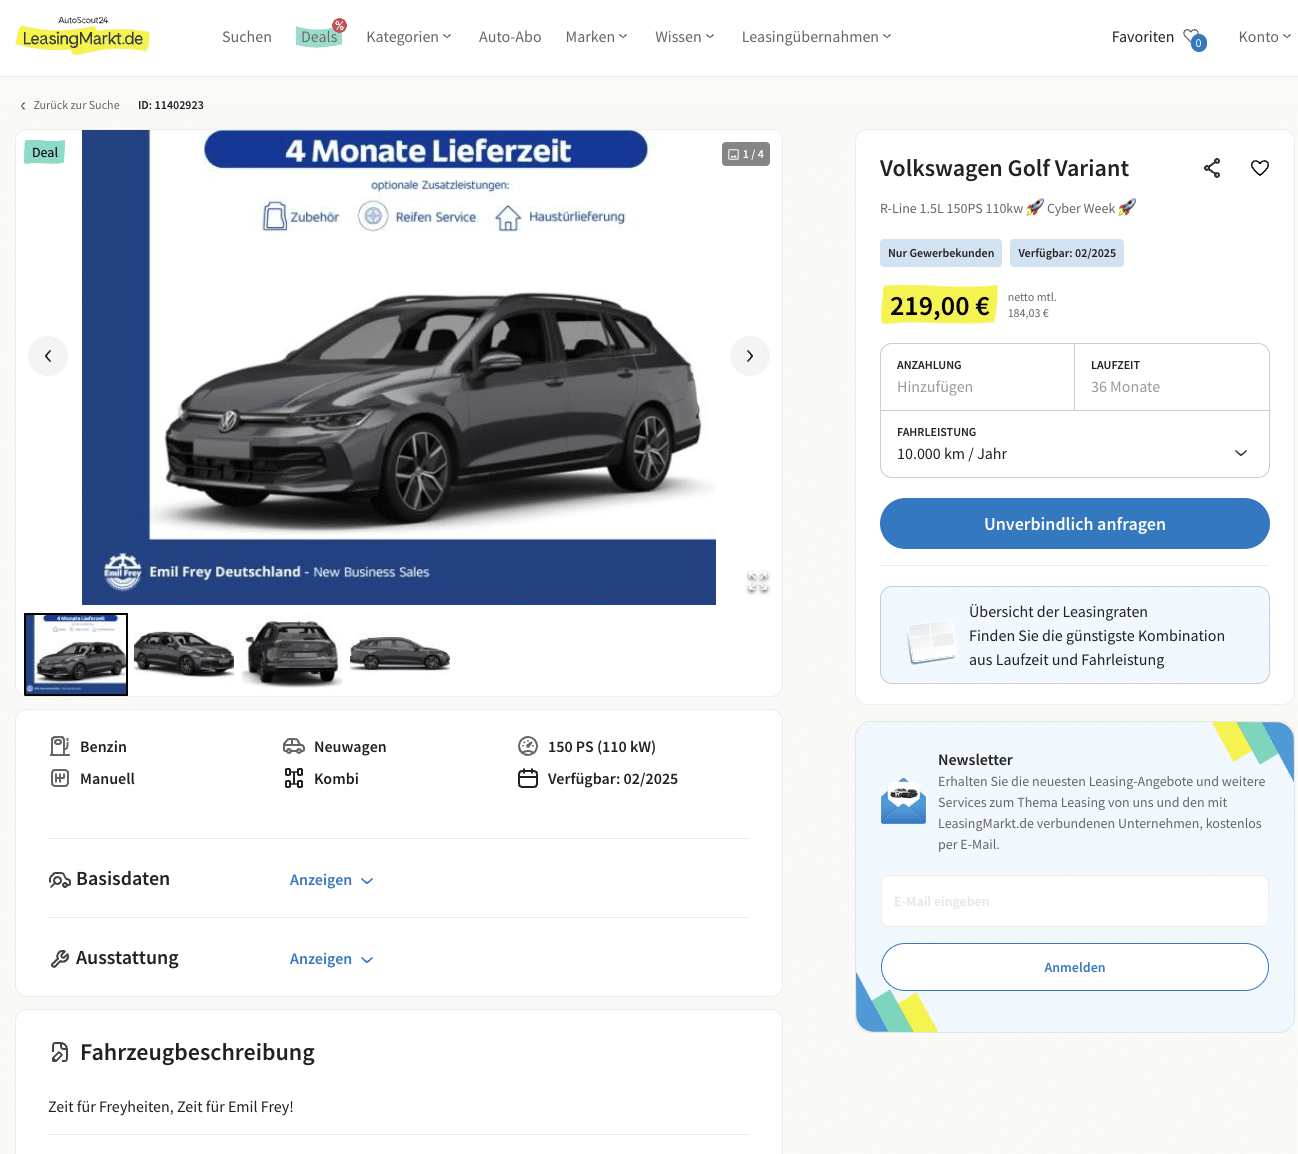Click the Fahrzeugbeschreibung document icon
Image resolution: width=1298 pixels, height=1154 pixels.
pyautogui.click(x=60, y=1052)
